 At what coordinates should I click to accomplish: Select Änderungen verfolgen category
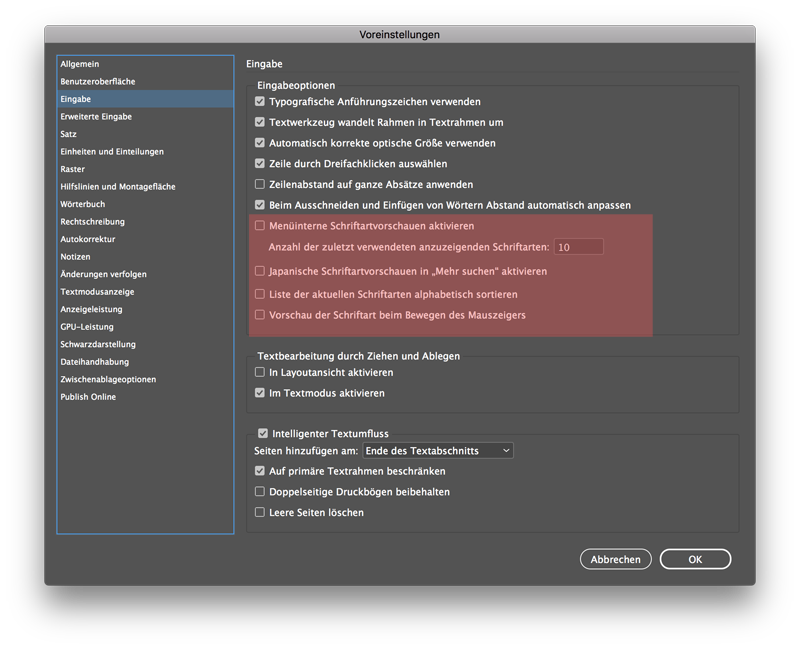tap(145, 274)
